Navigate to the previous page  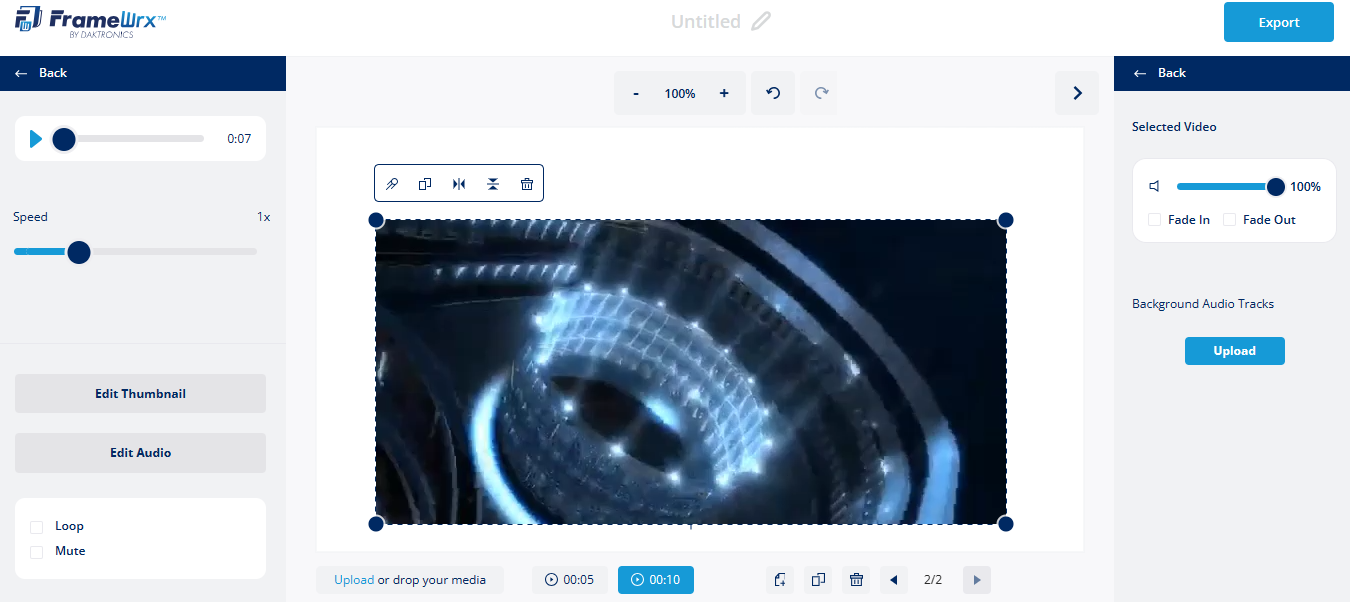coord(893,580)
